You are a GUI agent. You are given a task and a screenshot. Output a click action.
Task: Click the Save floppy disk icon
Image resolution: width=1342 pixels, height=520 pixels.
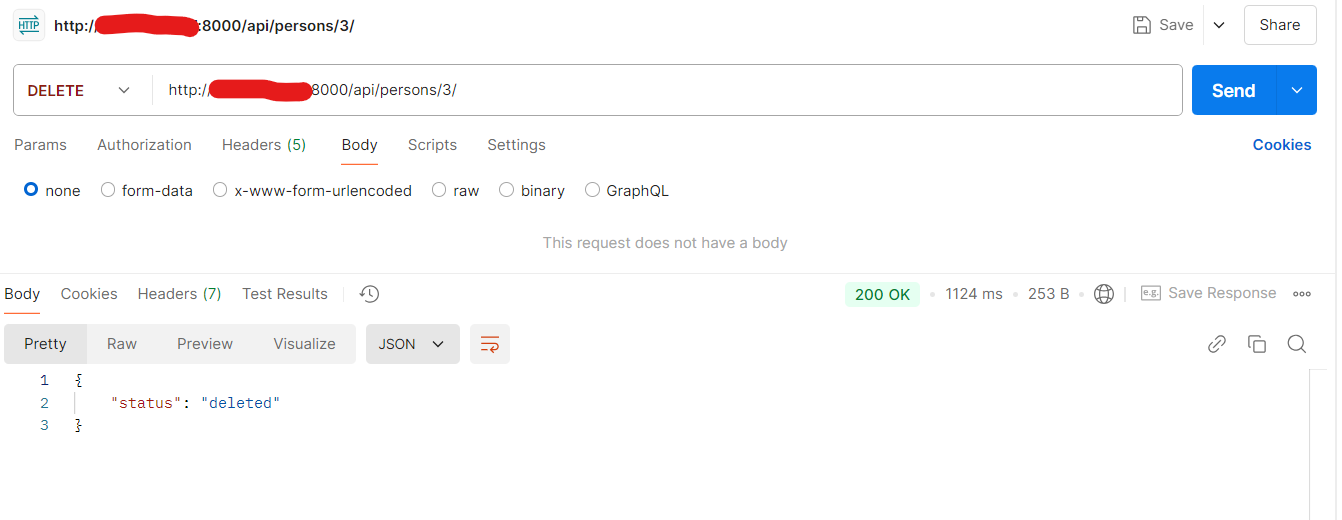[1142, 25]
